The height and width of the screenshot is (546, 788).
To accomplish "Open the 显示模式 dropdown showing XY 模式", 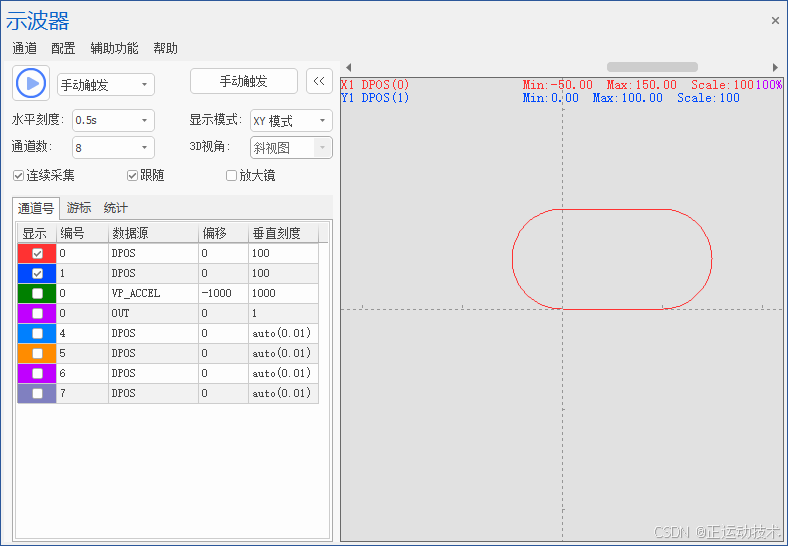I will point(291,121).
